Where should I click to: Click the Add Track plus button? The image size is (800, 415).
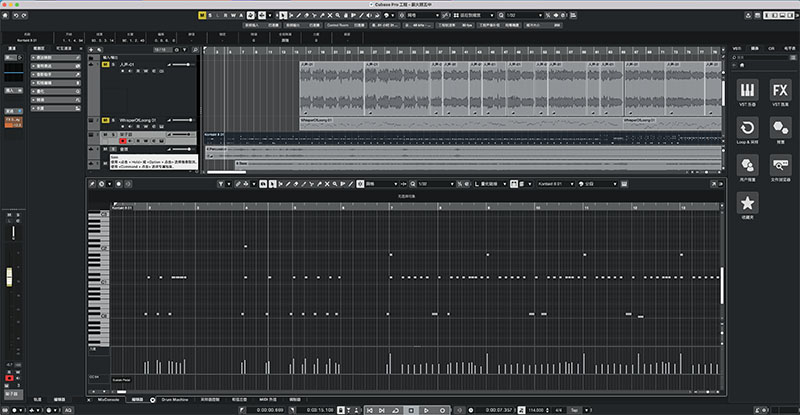click(91, 50)
